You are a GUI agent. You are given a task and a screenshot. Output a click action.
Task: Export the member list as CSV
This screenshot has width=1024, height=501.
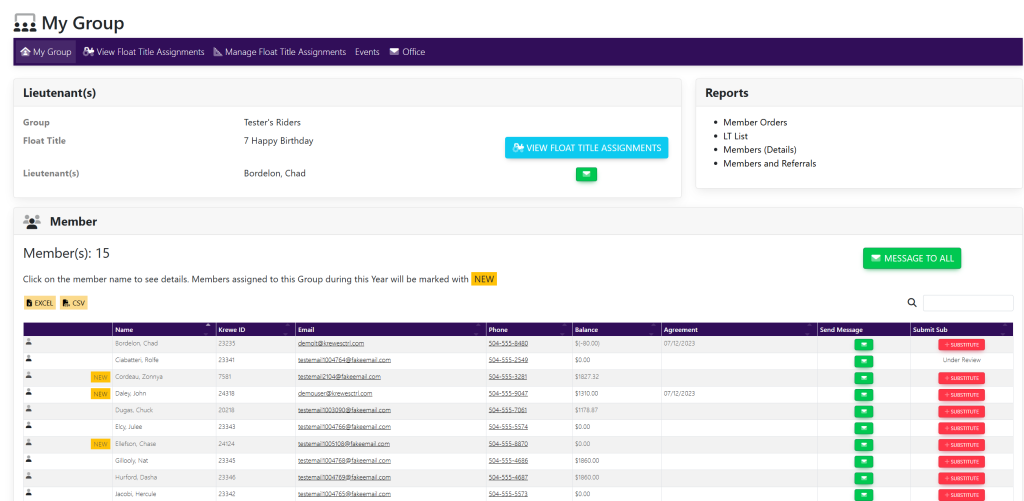coord(74,302)
